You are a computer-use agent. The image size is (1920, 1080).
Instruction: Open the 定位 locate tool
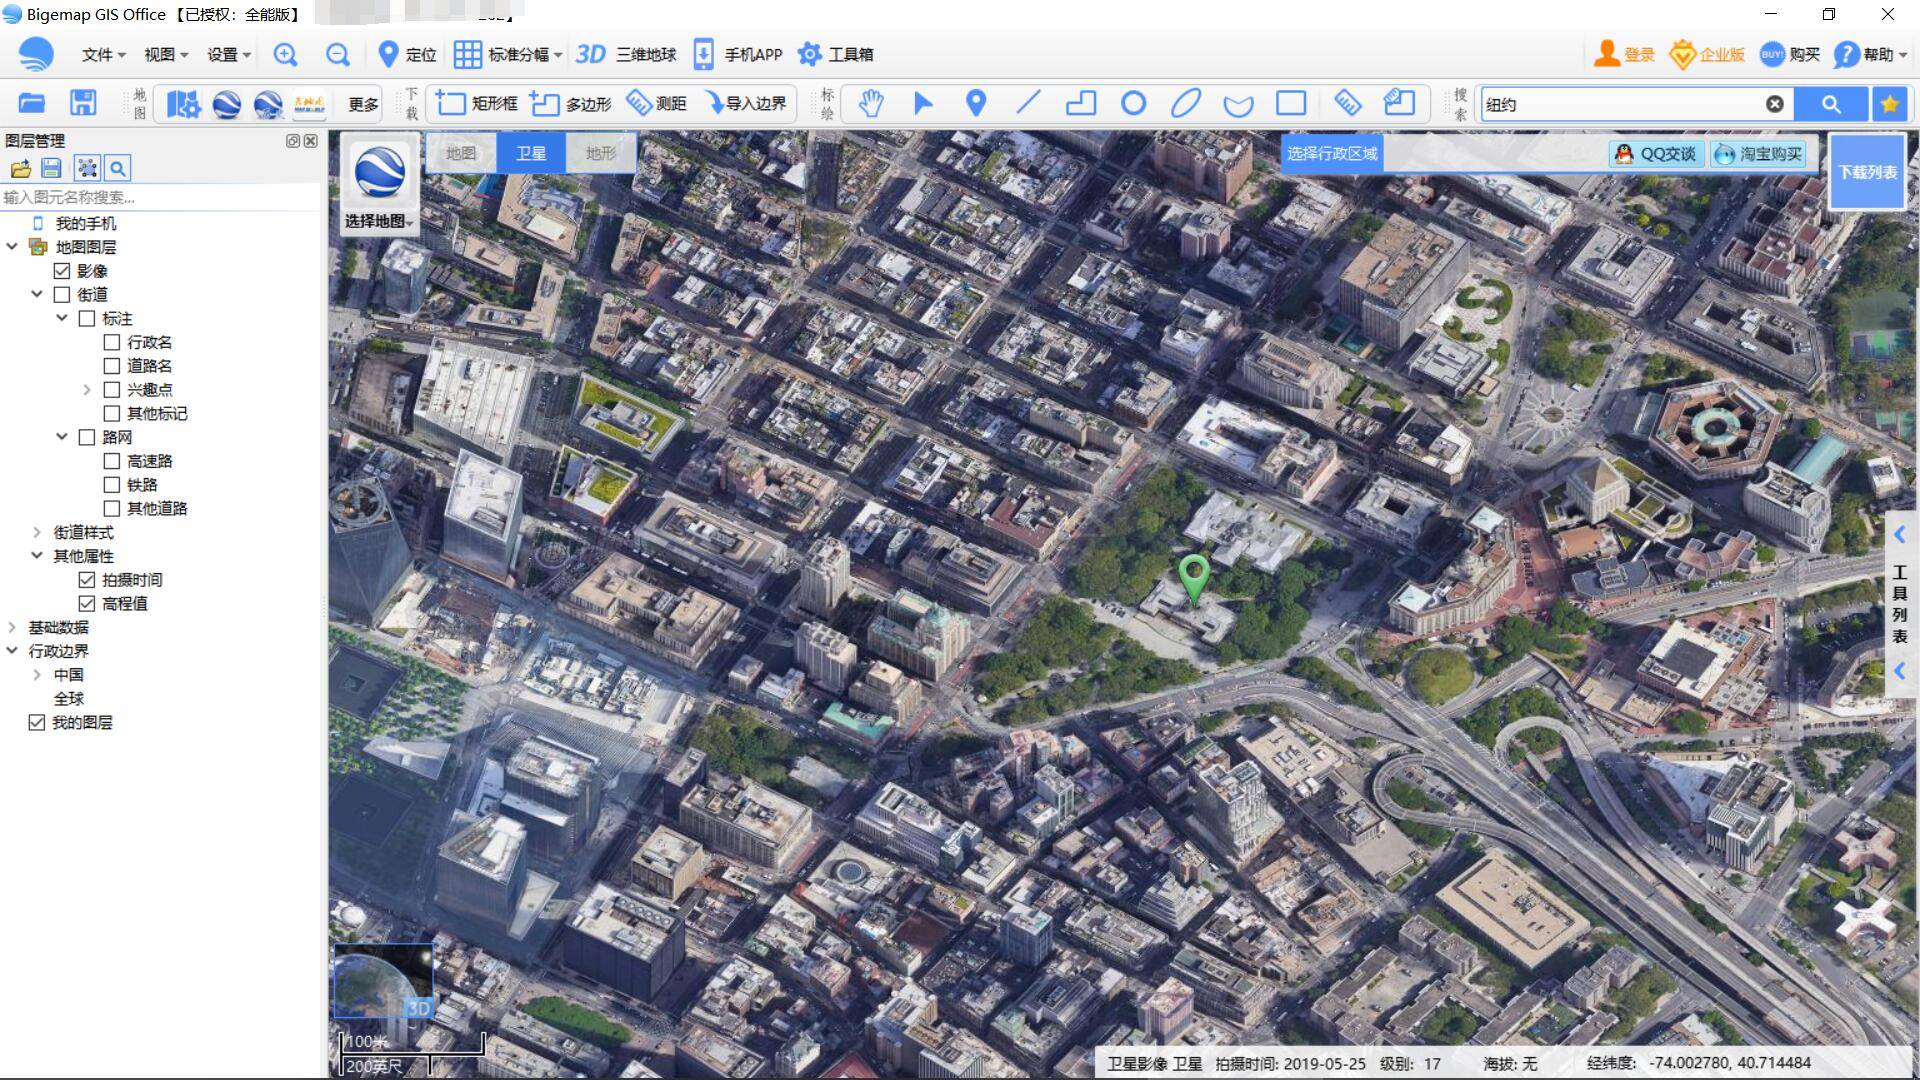(x=407, y=55)
